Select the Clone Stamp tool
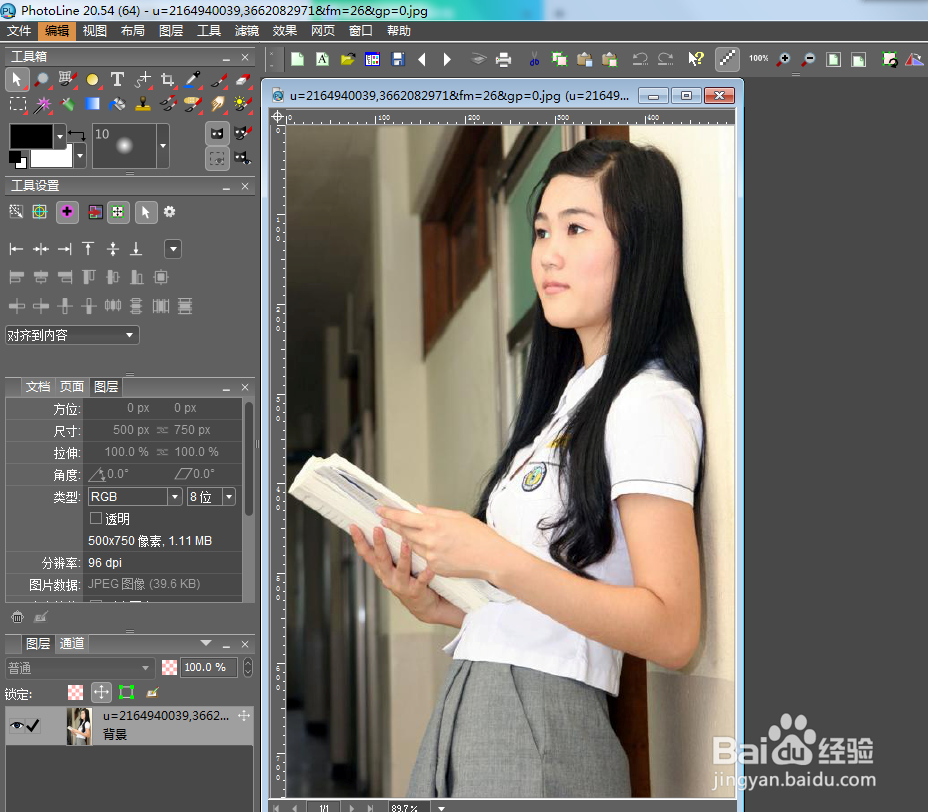This screenshot has height=812, width=928. click(143, 105)
